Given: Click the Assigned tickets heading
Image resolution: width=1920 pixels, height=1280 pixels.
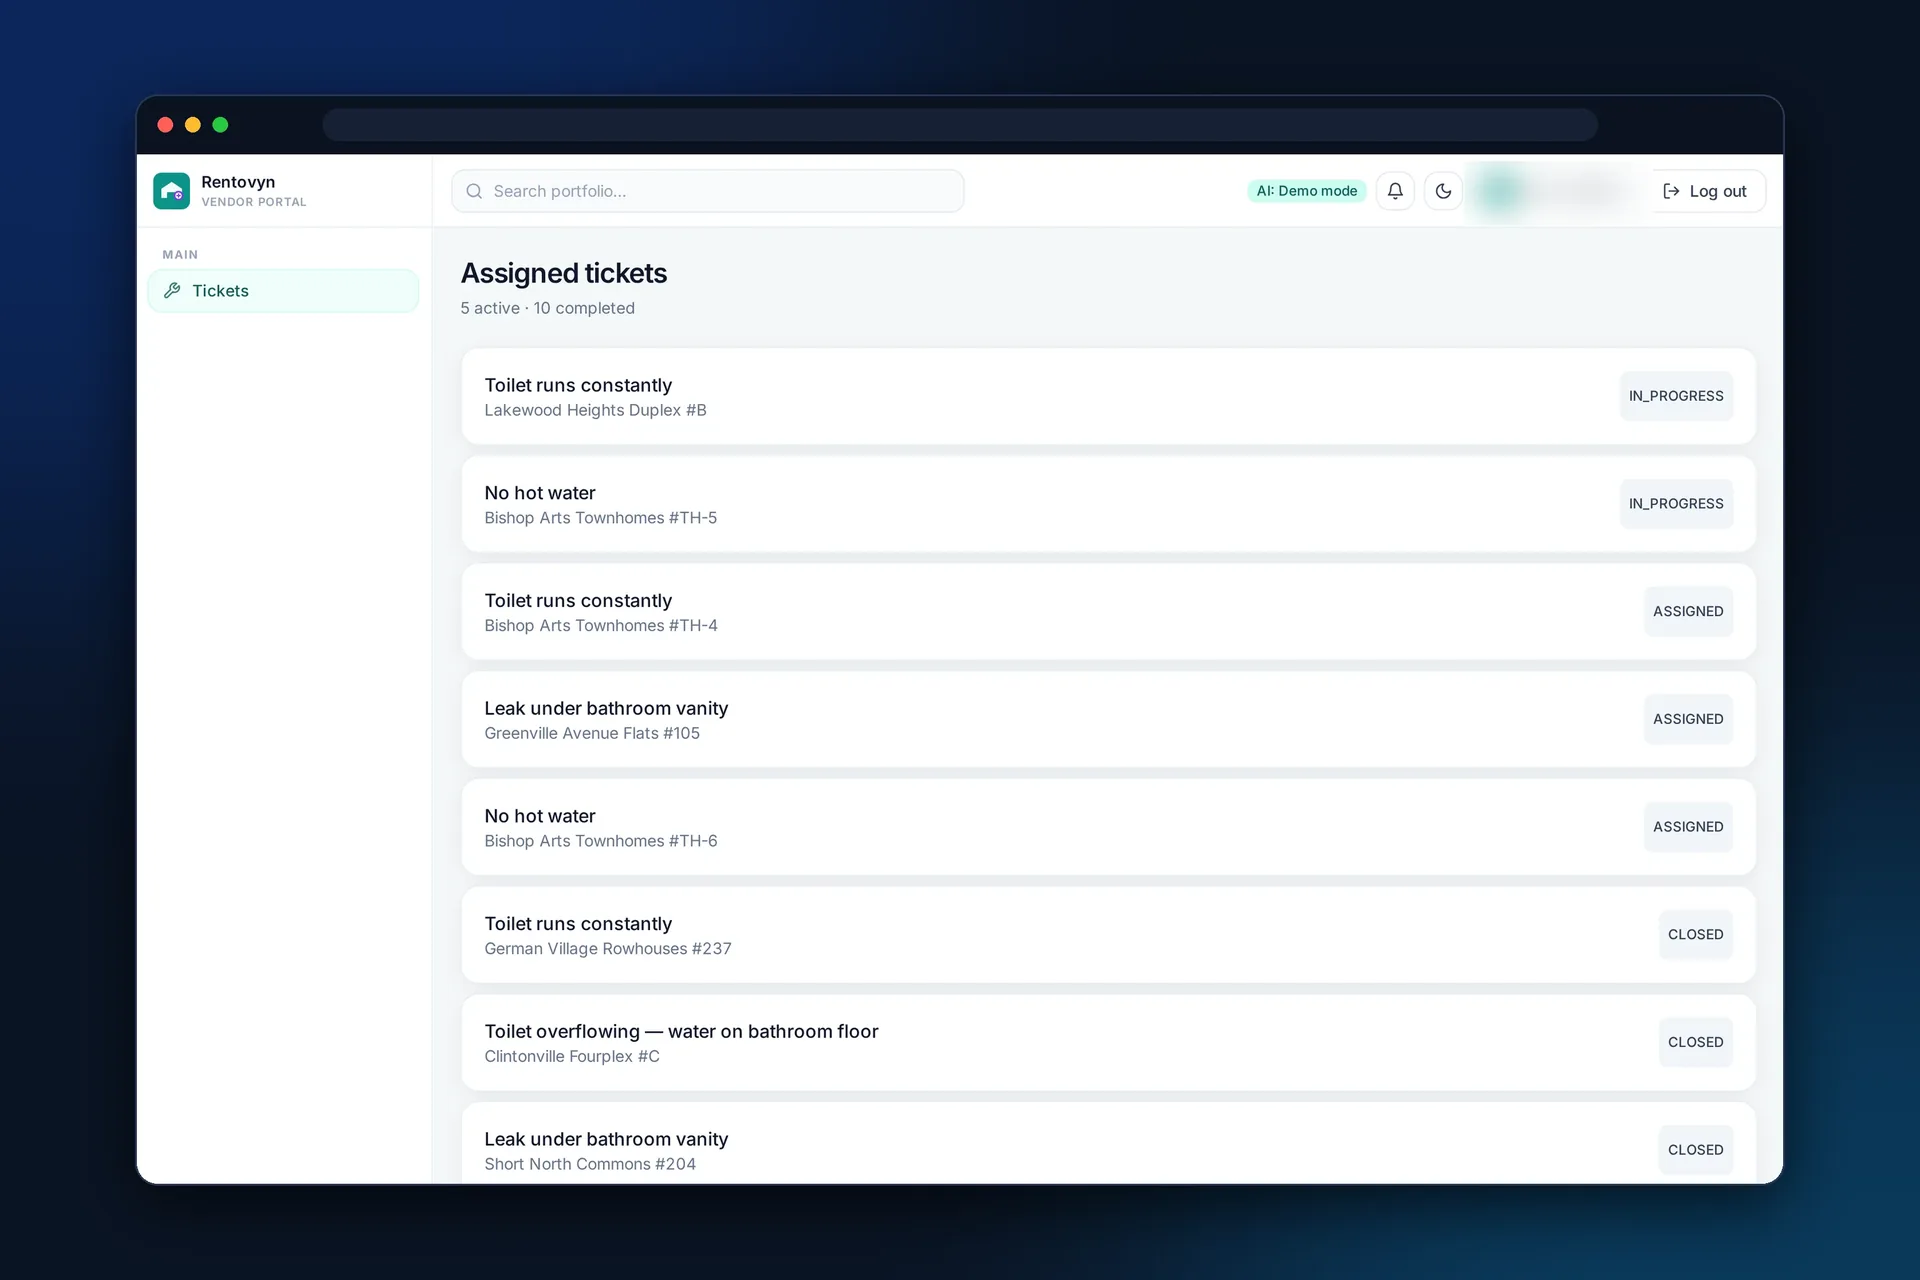Looking at the screenshot, I should [x=564, y=273].
